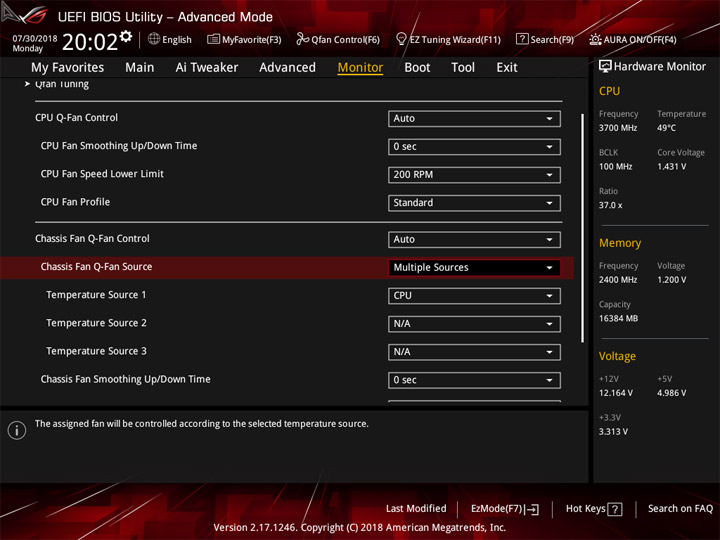This screenshot has height=540, width=720.
Task: Open the Advanced tab
Action: (287, 68)
